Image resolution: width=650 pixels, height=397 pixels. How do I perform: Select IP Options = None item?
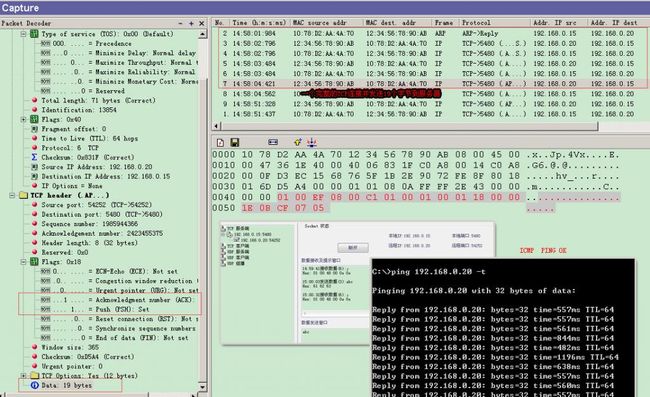click(x=72, y=186)
